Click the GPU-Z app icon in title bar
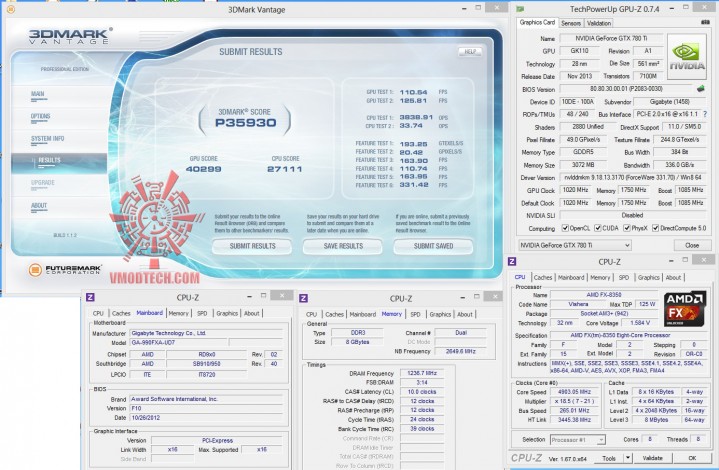The height and width of the screenshot is (470, 719). pyautogui.click(x=520, y=9)
